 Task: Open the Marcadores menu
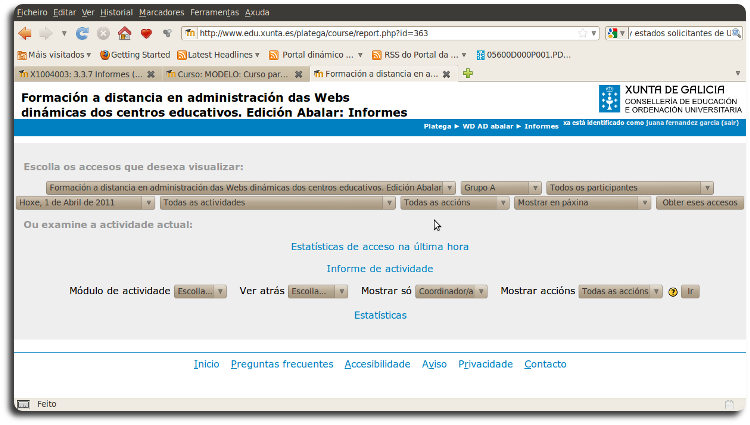[x=161, y=12]
